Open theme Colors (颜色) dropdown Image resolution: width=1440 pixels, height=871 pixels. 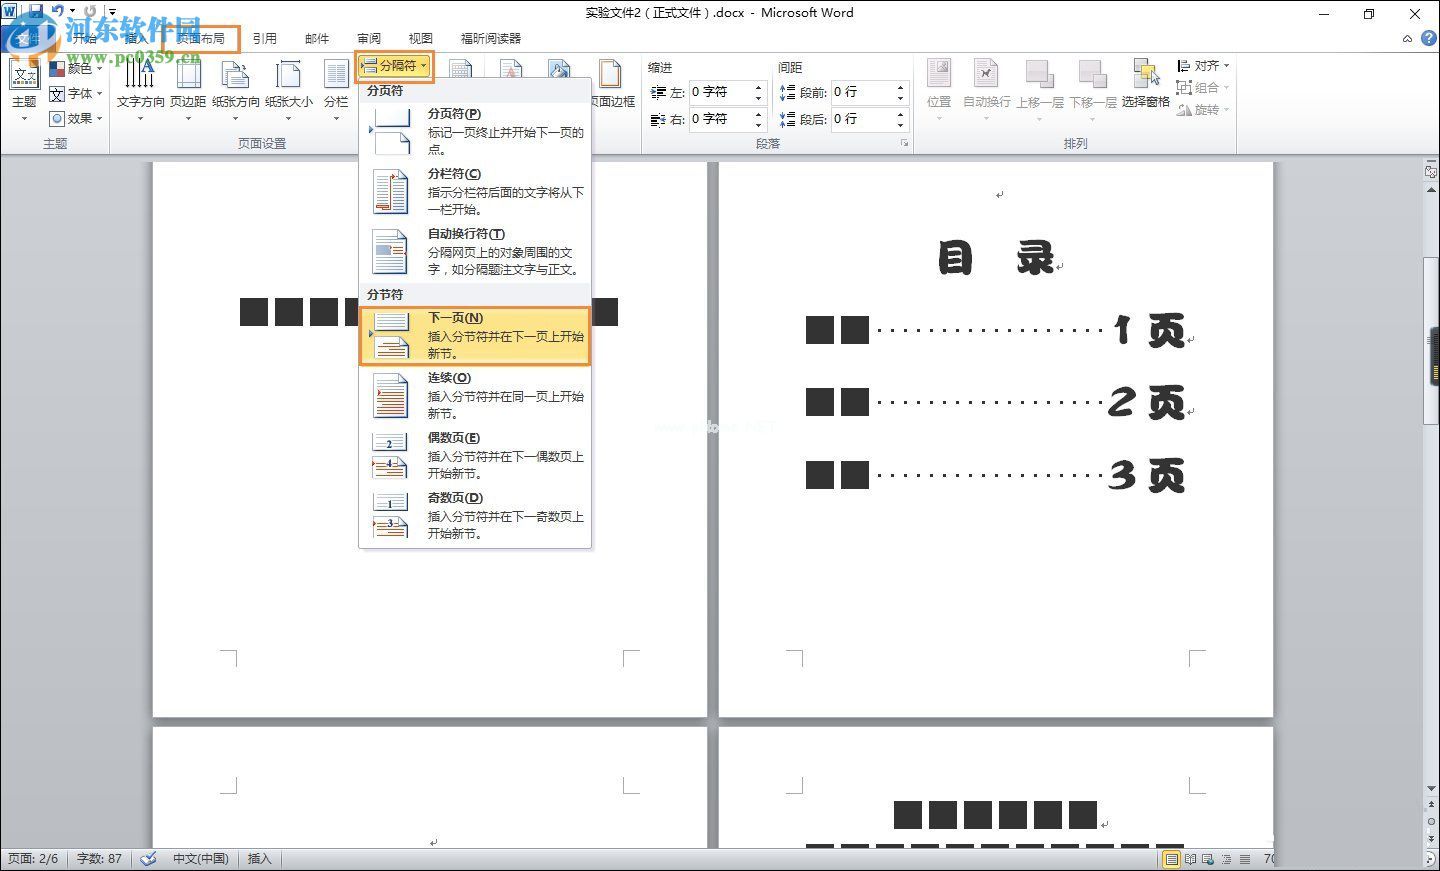[x=77, y=69]
